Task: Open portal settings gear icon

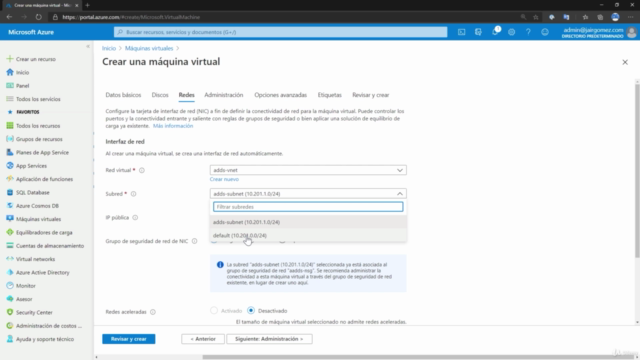Action: [511, 32]
